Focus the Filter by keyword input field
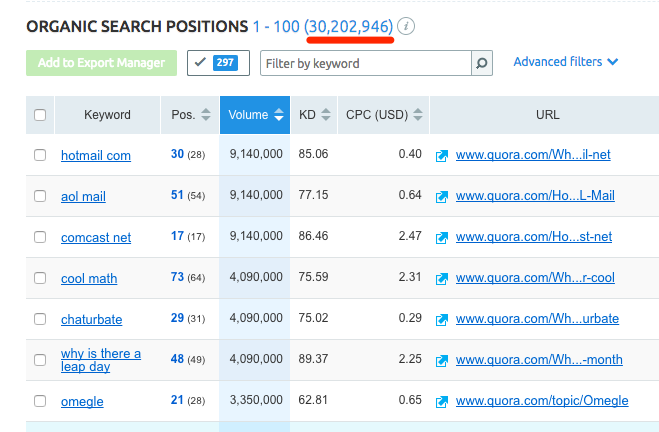 (x=365, y=63)
